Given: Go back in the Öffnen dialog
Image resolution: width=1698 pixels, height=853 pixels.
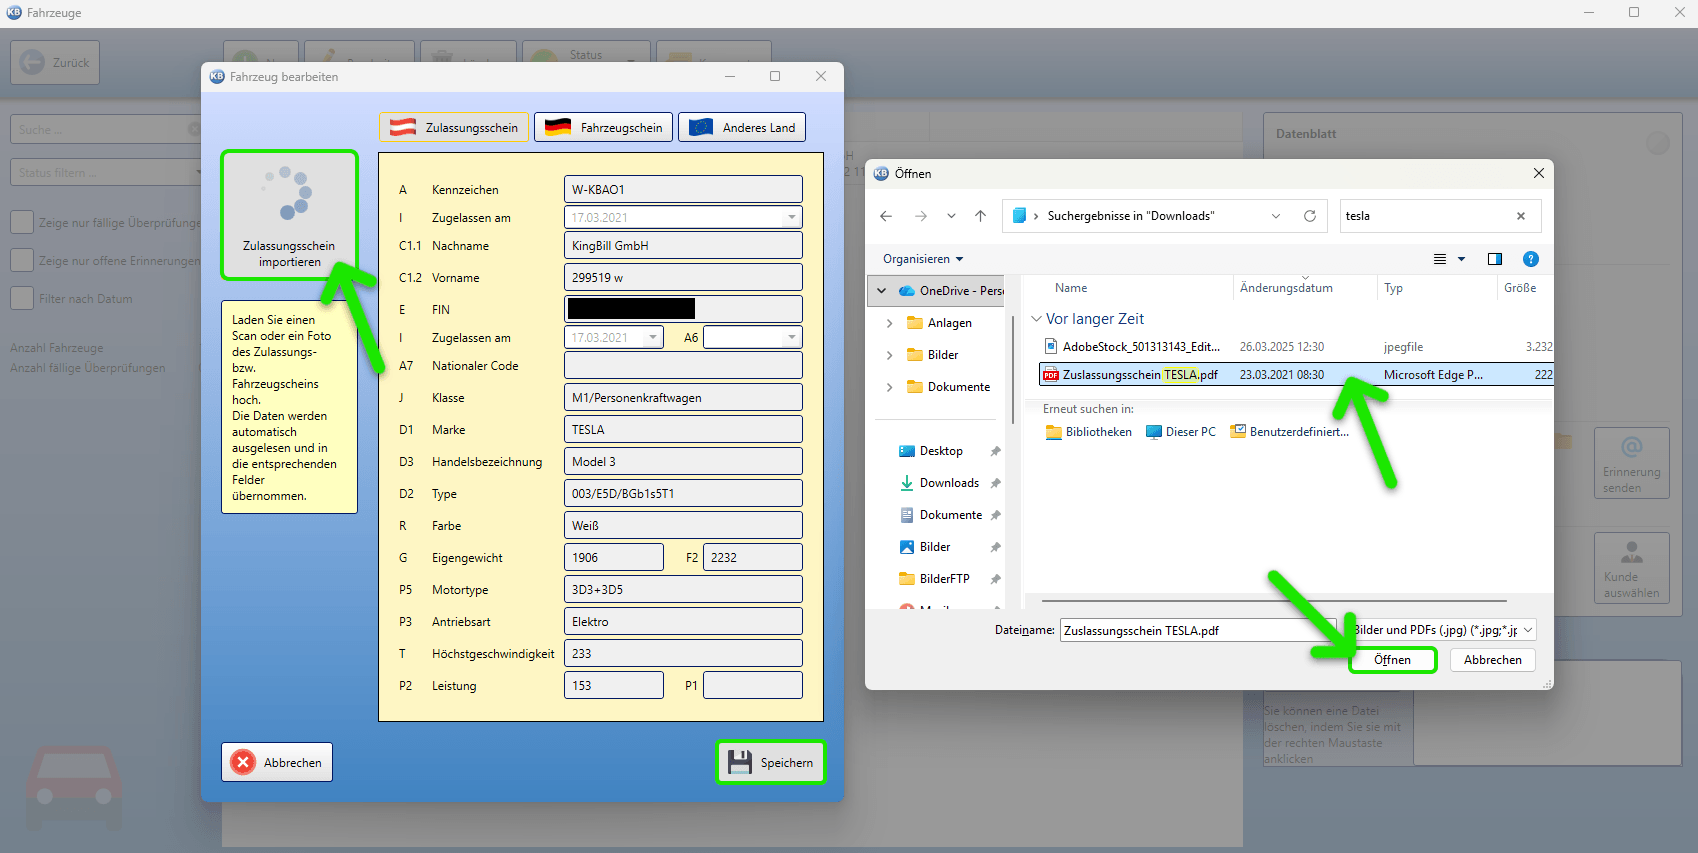Looking at the screenshot, I should pos(886,216).
